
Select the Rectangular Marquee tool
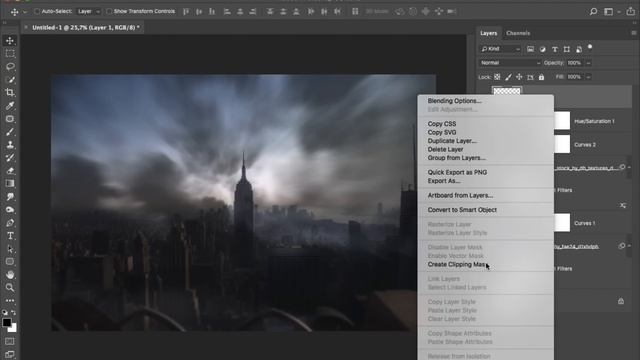[x=10, y=53]
